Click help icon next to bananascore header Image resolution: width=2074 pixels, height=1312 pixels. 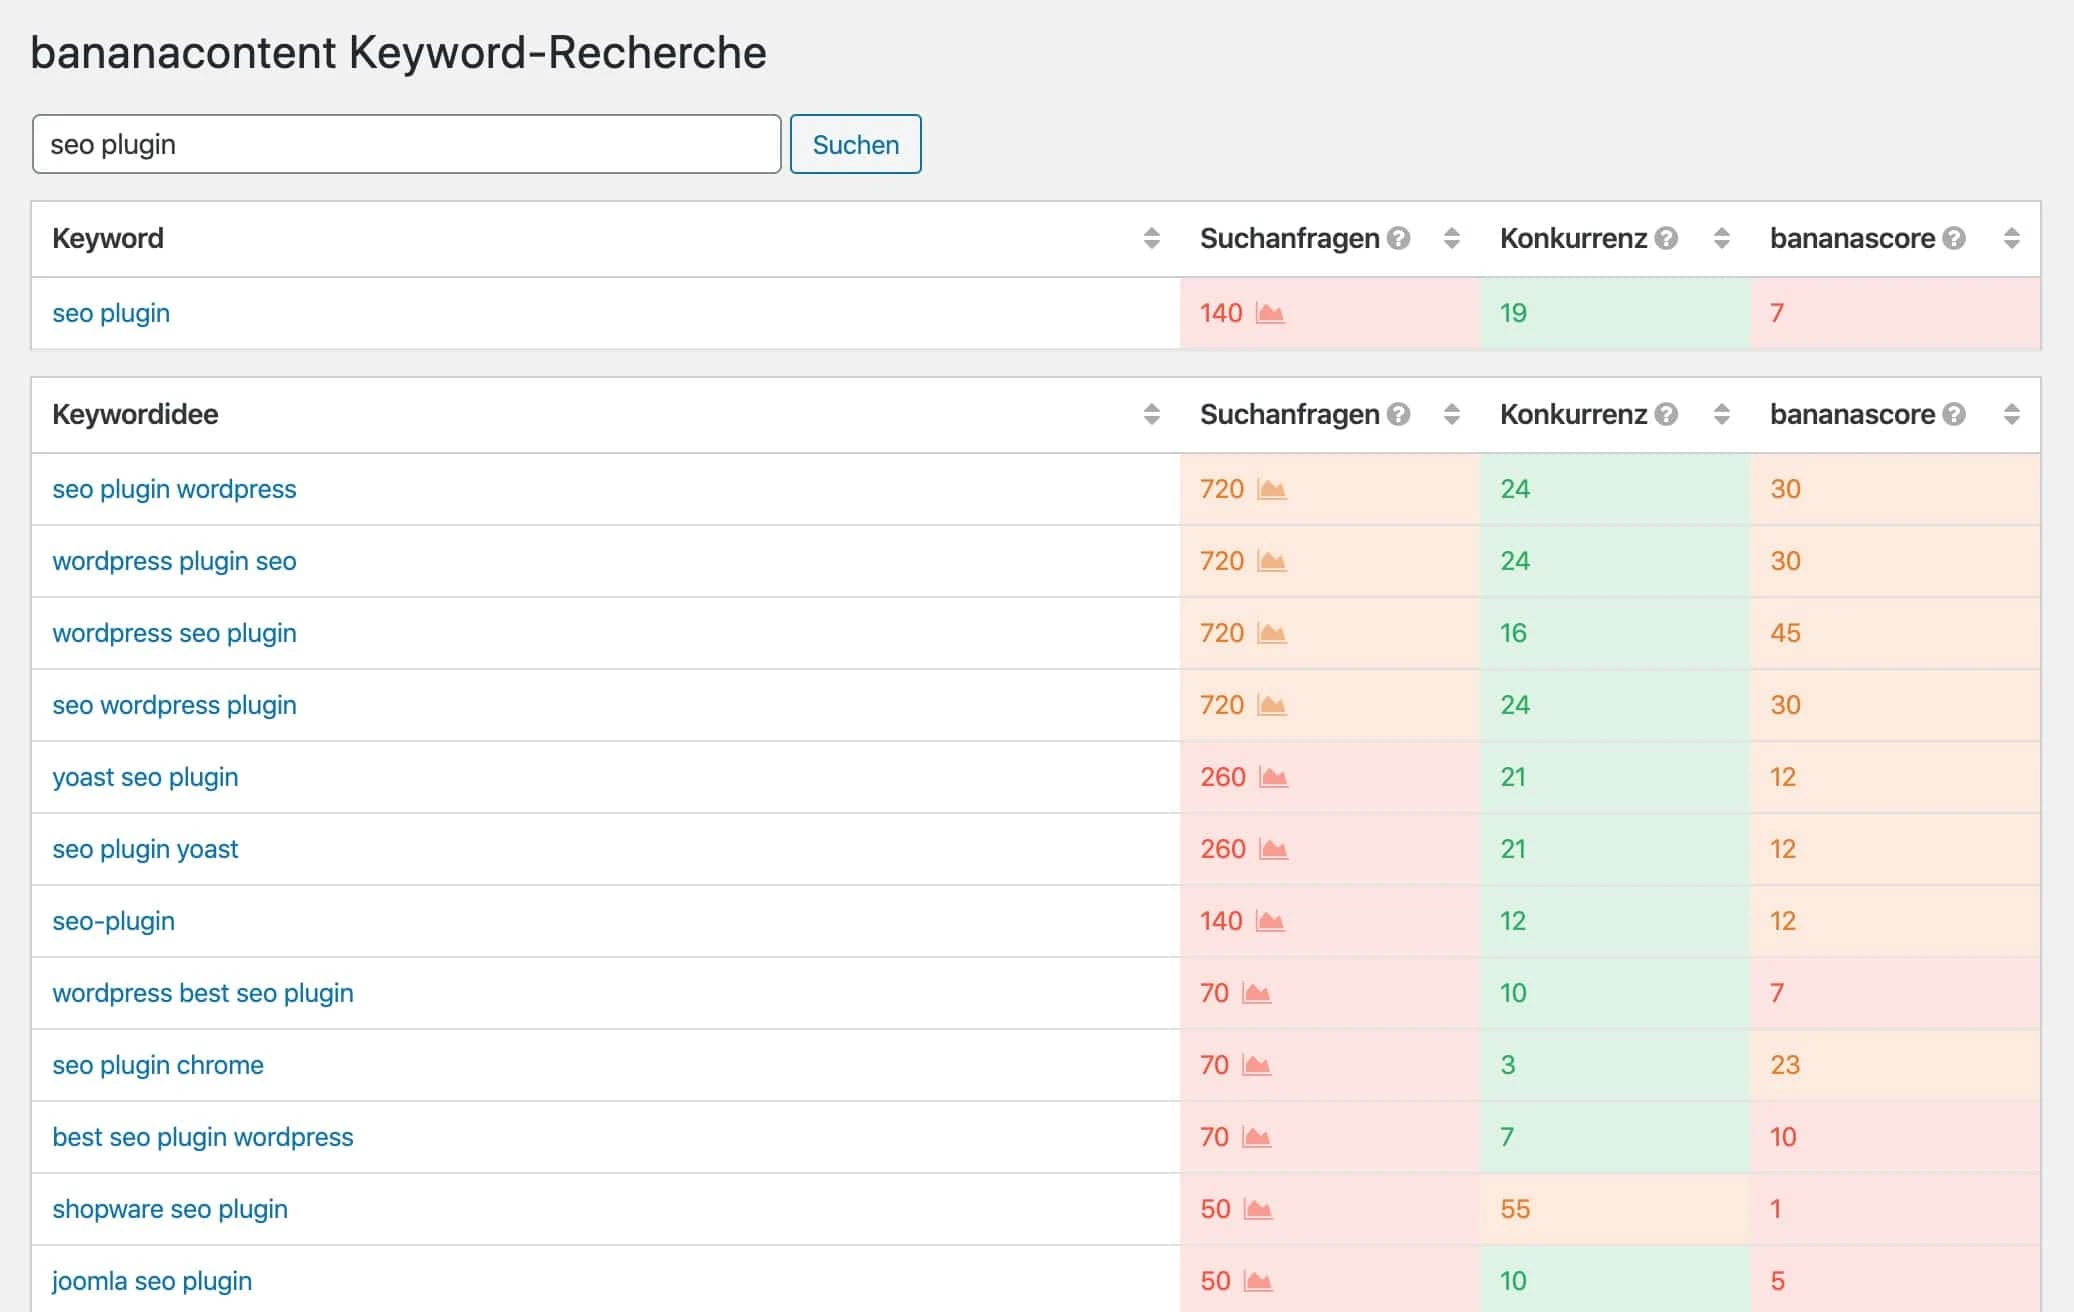tap(1950, 238)
